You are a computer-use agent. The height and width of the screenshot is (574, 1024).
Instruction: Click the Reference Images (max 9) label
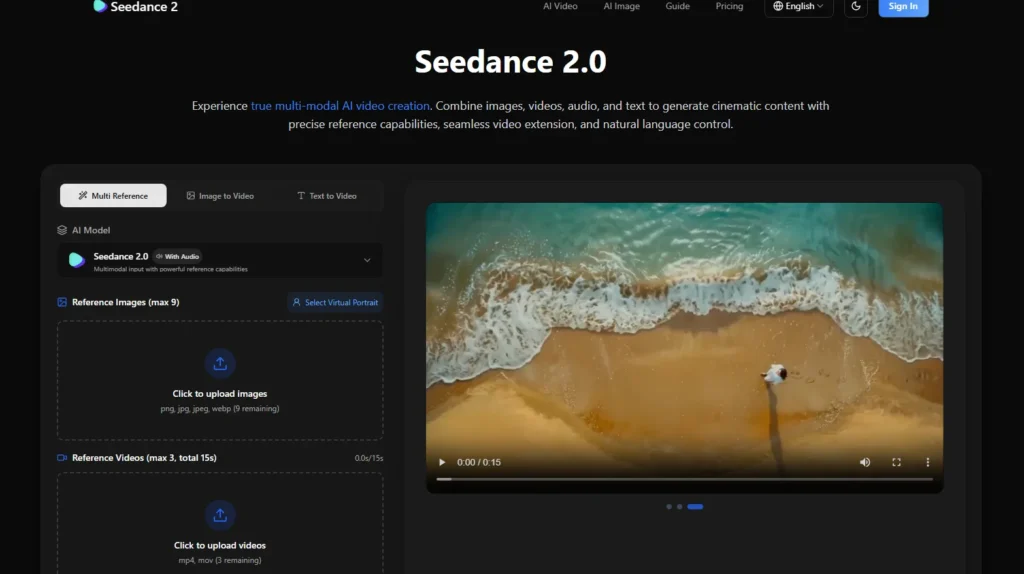click(125, 302)
